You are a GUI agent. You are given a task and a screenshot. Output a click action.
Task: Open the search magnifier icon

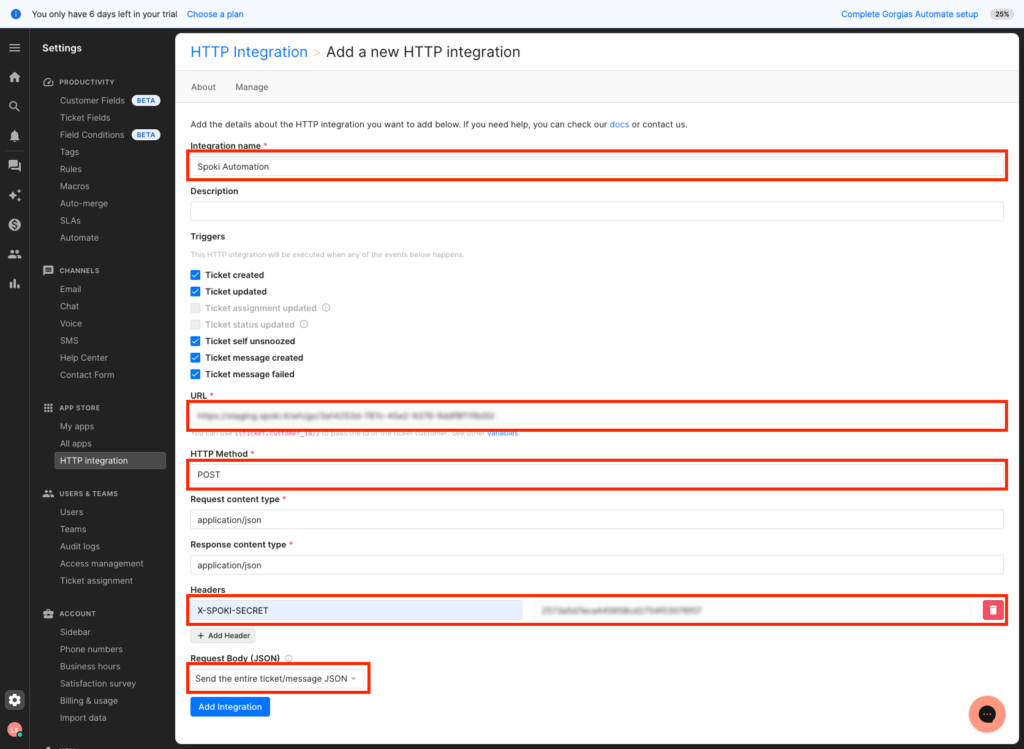click(14, 106)
